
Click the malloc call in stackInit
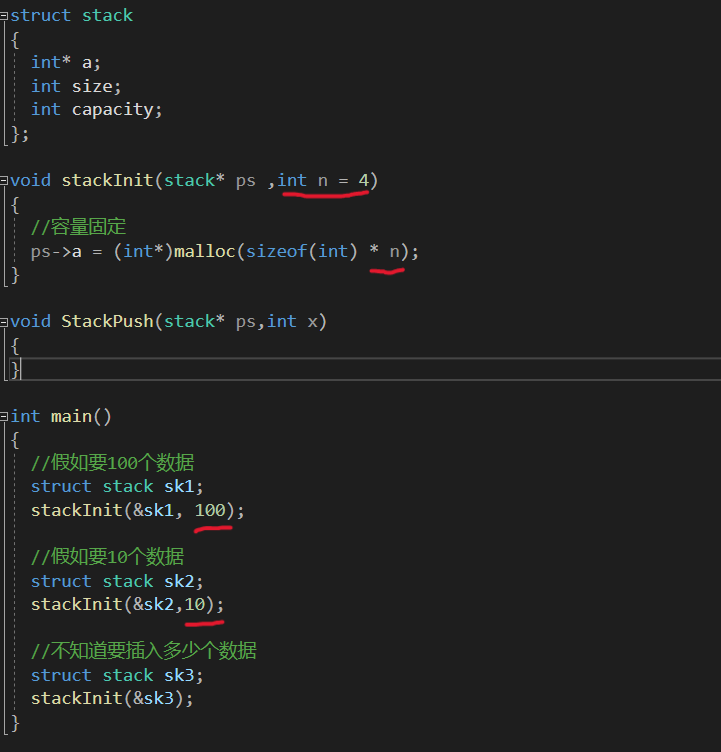(x=296, y=252)
